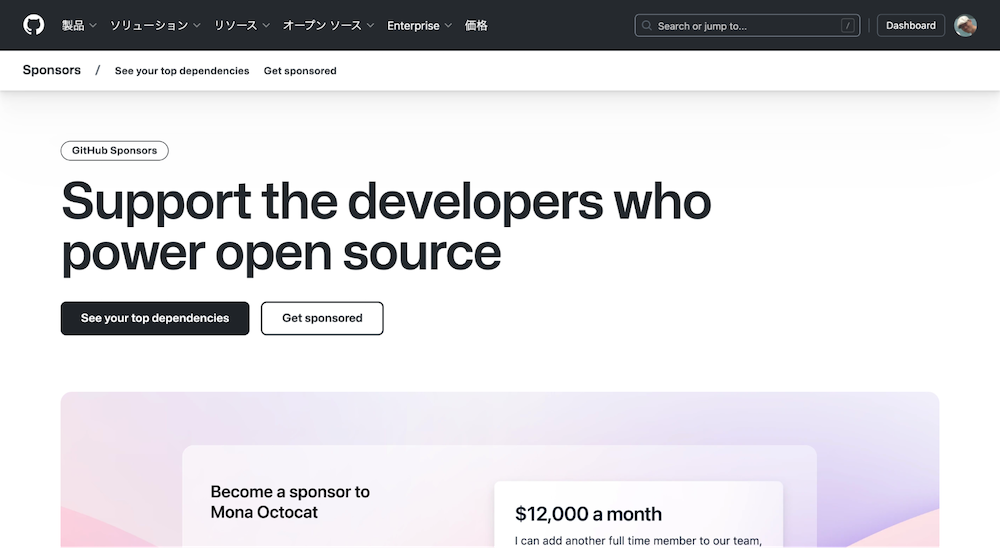Click the GitHub Sponsors pill label
The width and height of the screenshot is (1000, 548).
point(115,151)
